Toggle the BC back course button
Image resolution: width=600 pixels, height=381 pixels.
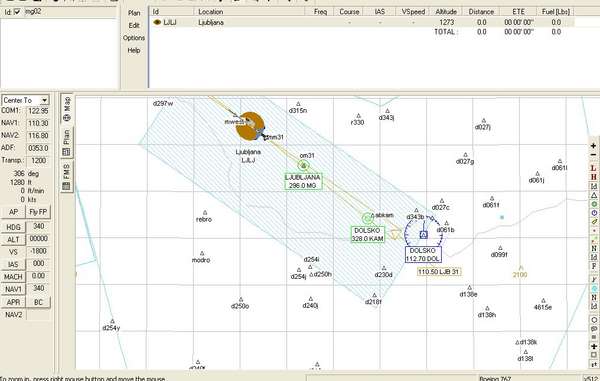[x=38, y=302]
